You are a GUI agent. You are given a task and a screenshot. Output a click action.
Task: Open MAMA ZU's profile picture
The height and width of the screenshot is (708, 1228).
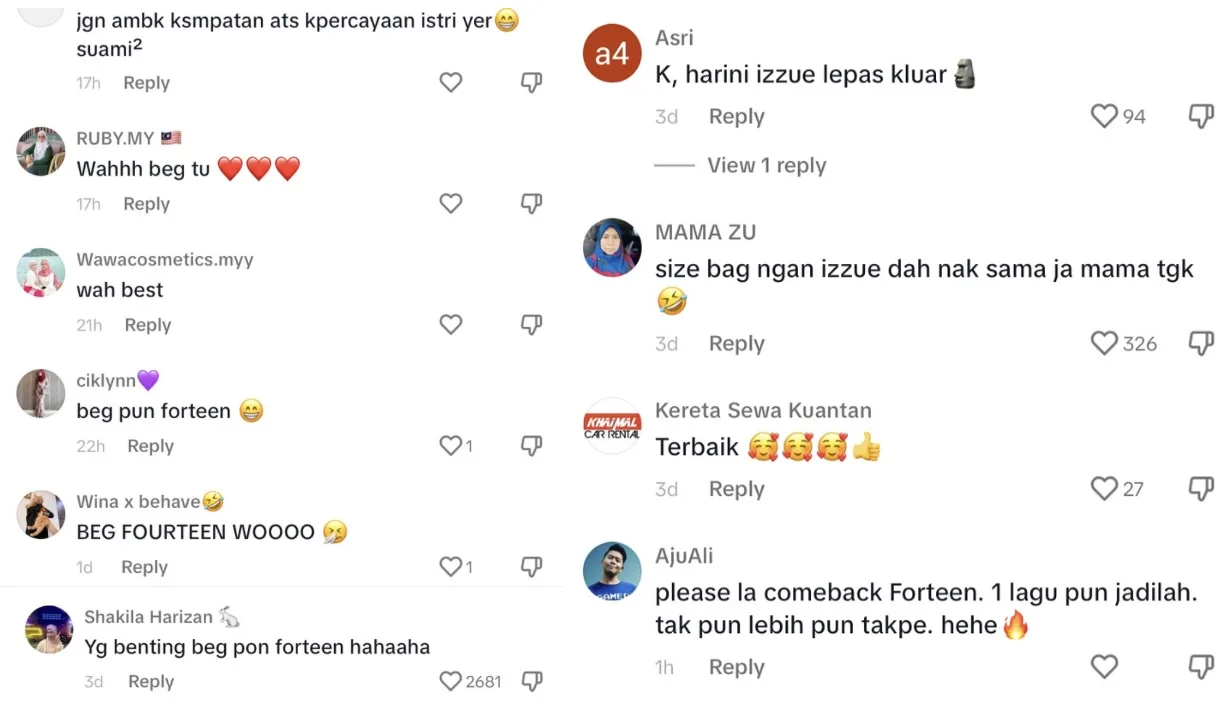[612, 247]
